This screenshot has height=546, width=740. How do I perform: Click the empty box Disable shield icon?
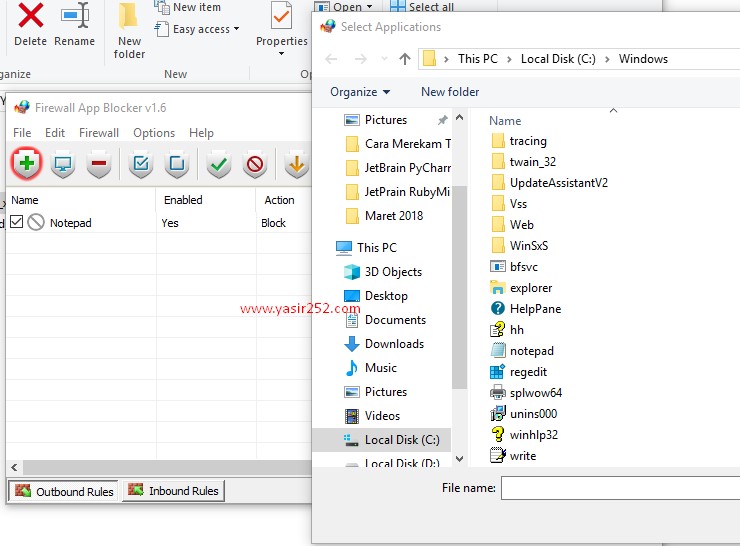177,164
